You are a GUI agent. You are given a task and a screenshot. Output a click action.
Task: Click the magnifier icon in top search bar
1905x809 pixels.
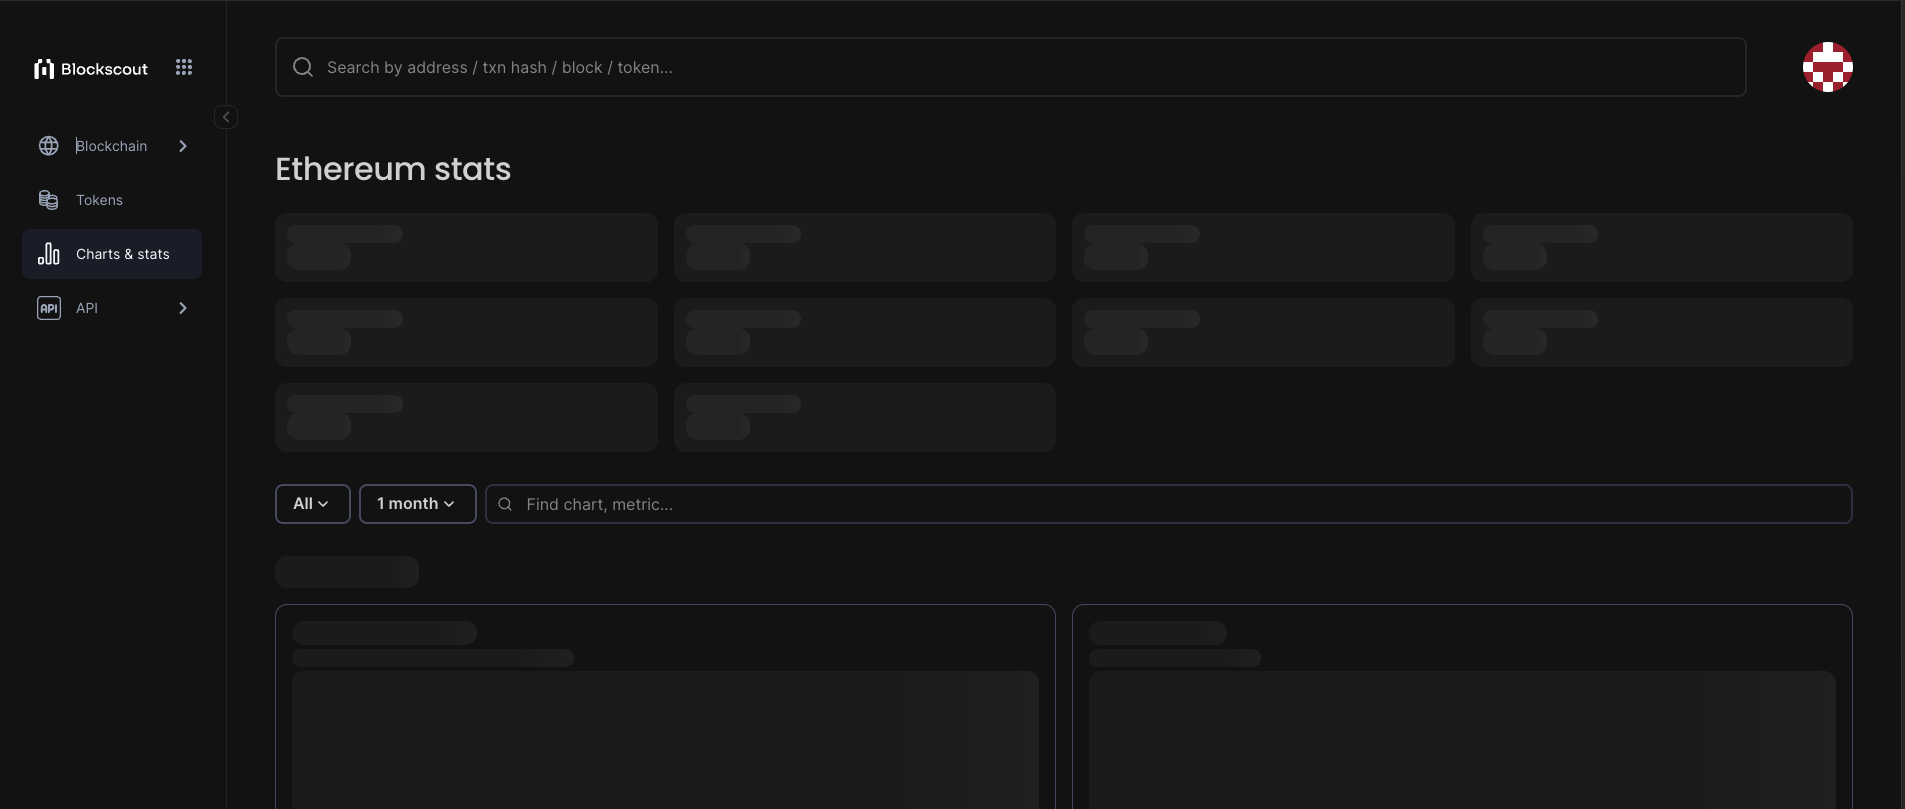click(x=303, y=67)
